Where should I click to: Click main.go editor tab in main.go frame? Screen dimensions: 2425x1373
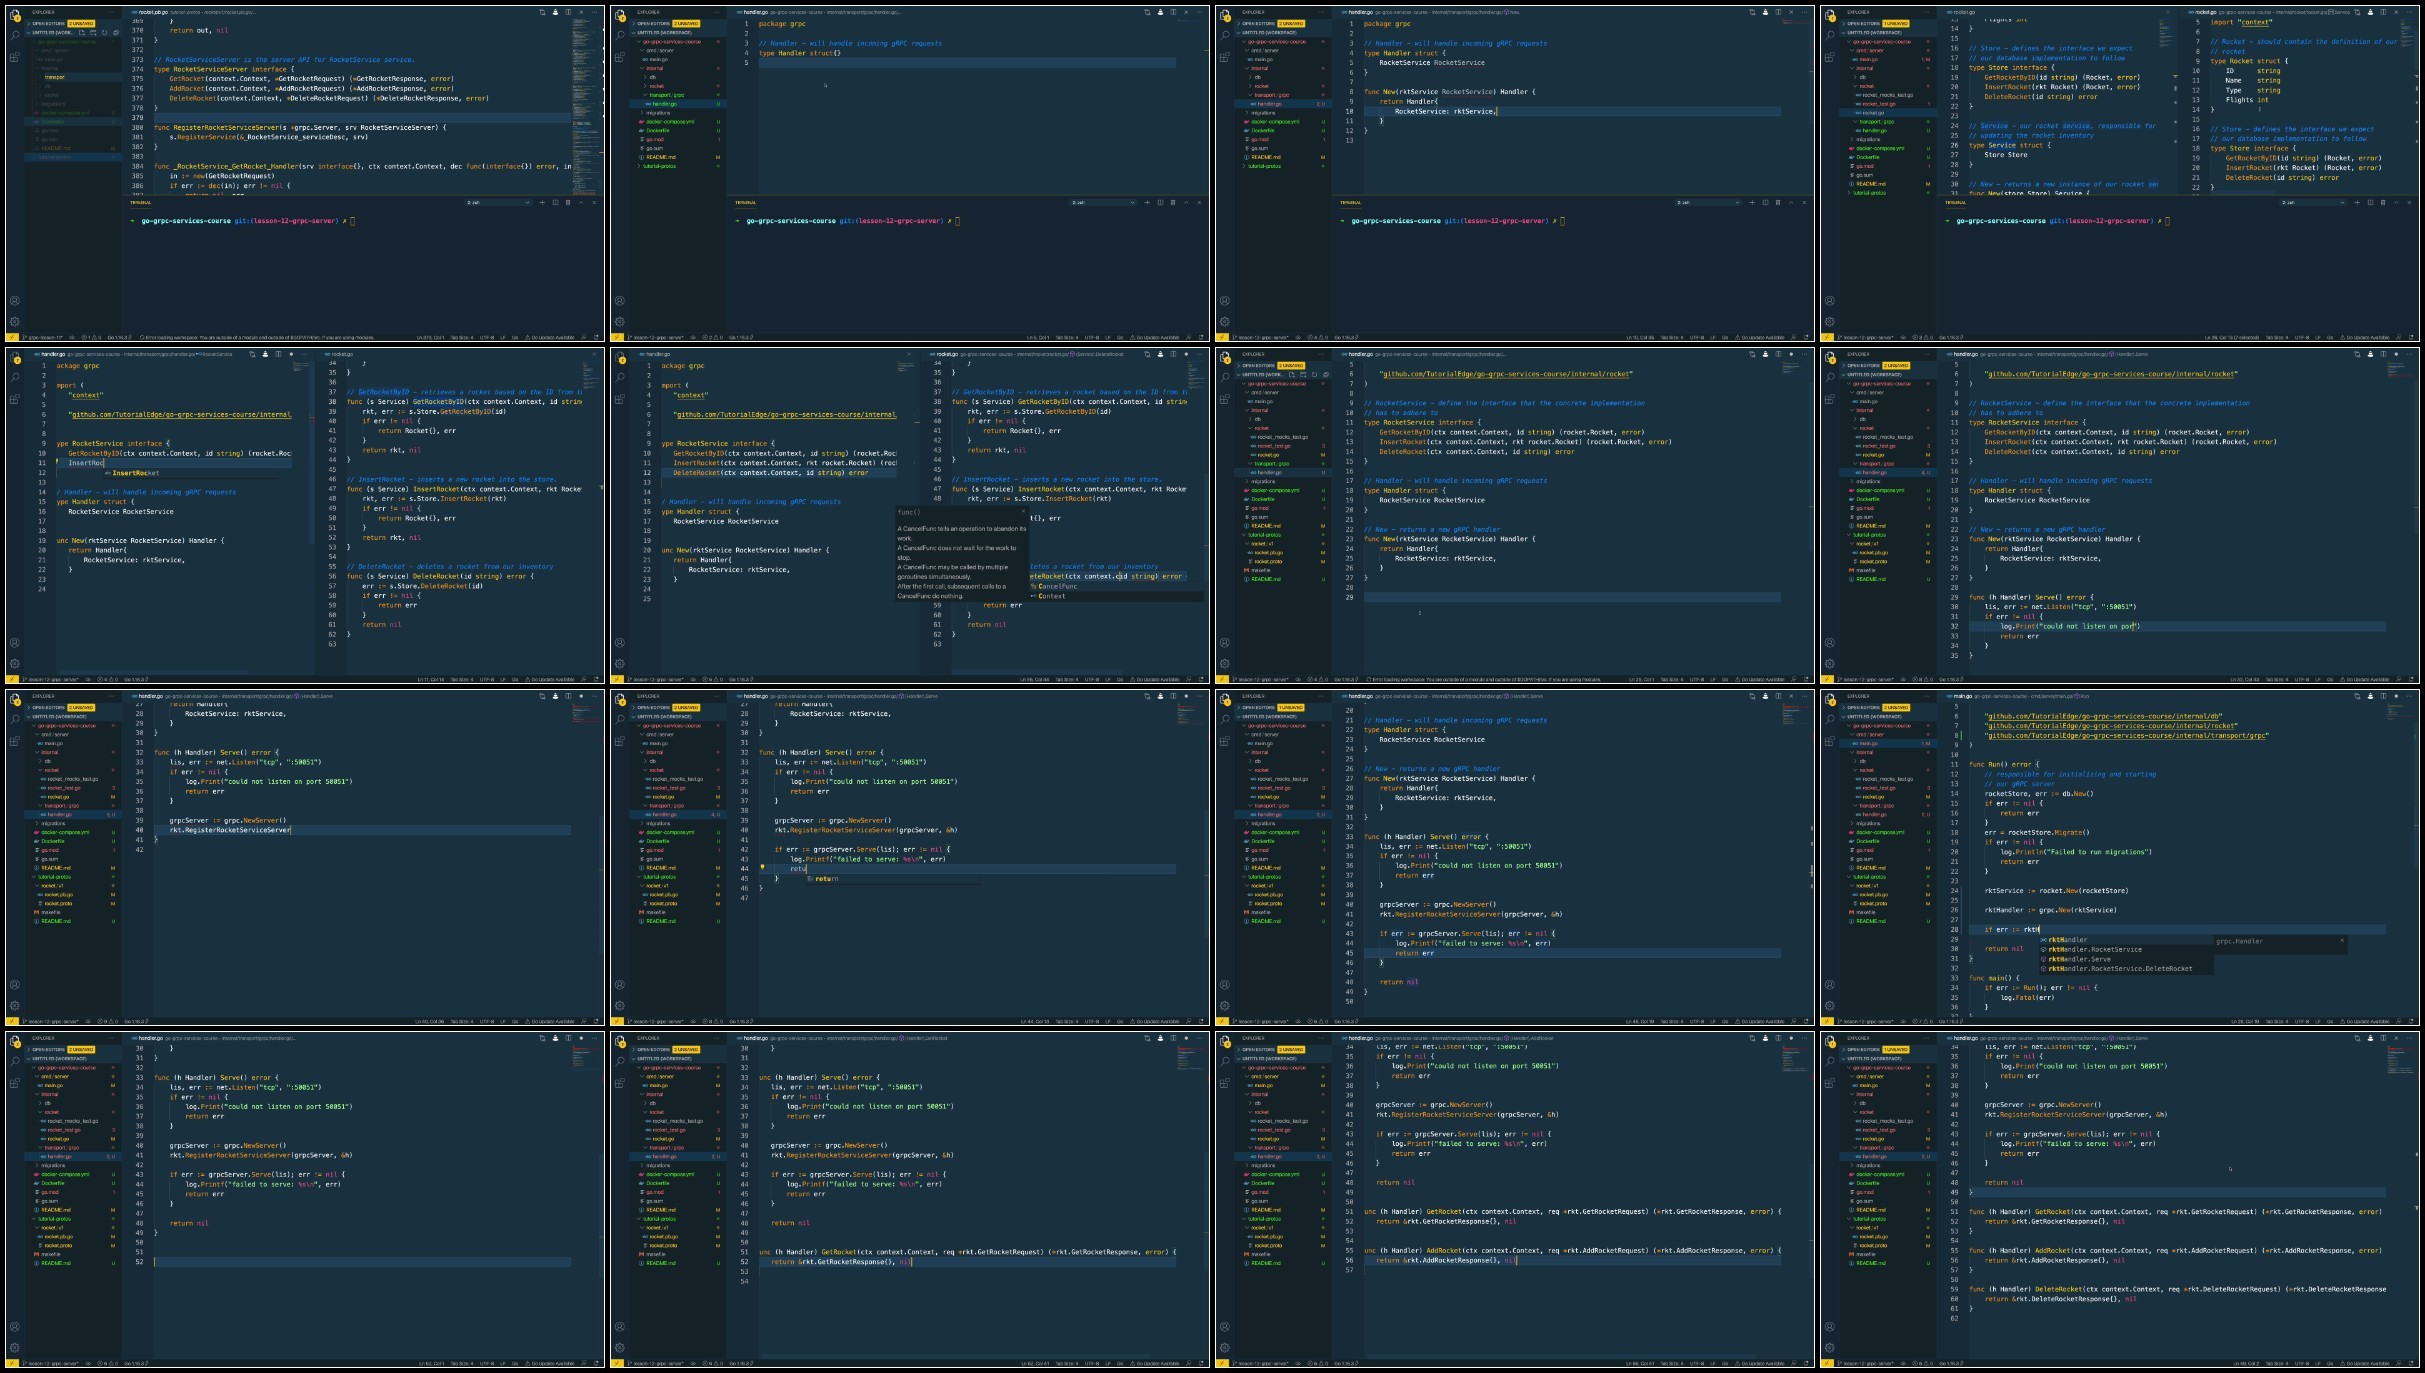click(1961, 696)
